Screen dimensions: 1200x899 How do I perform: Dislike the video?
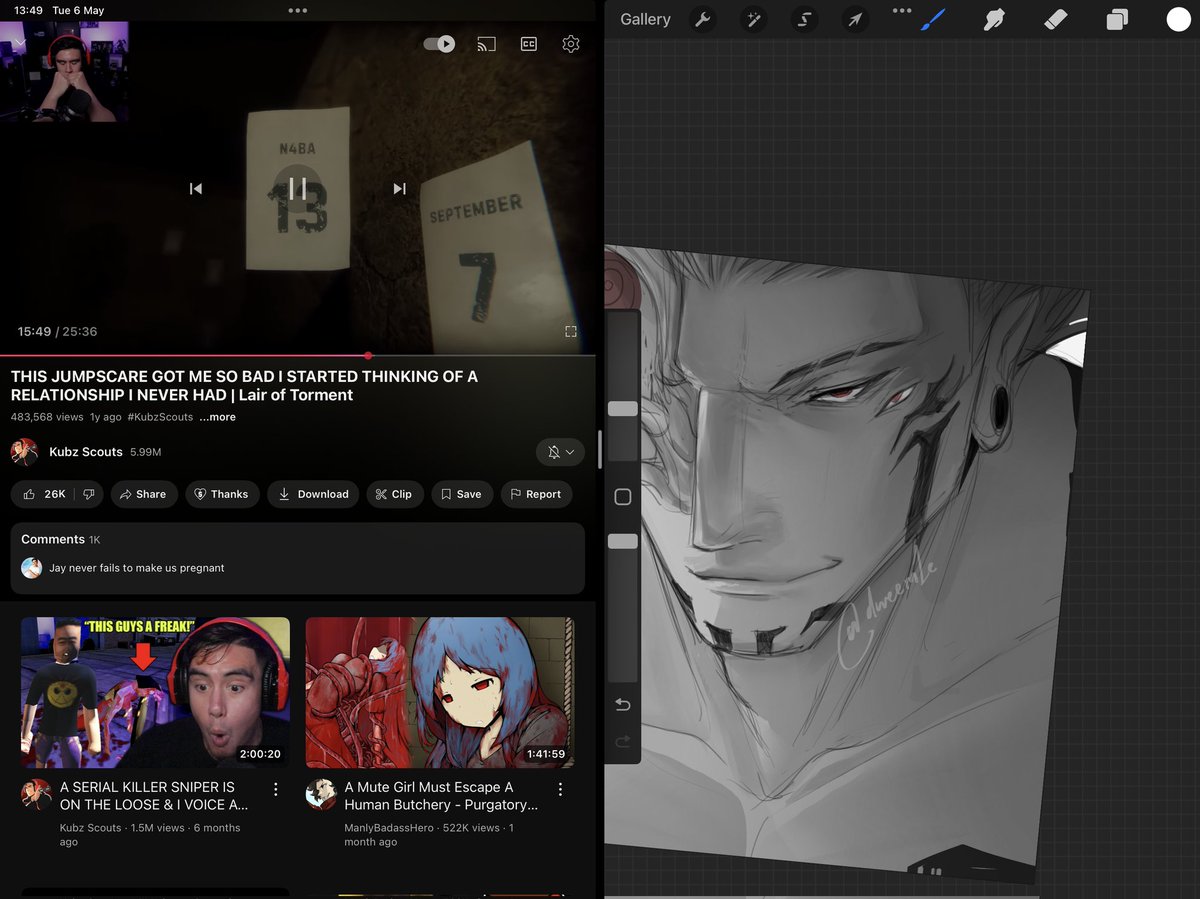coord(89,494)
